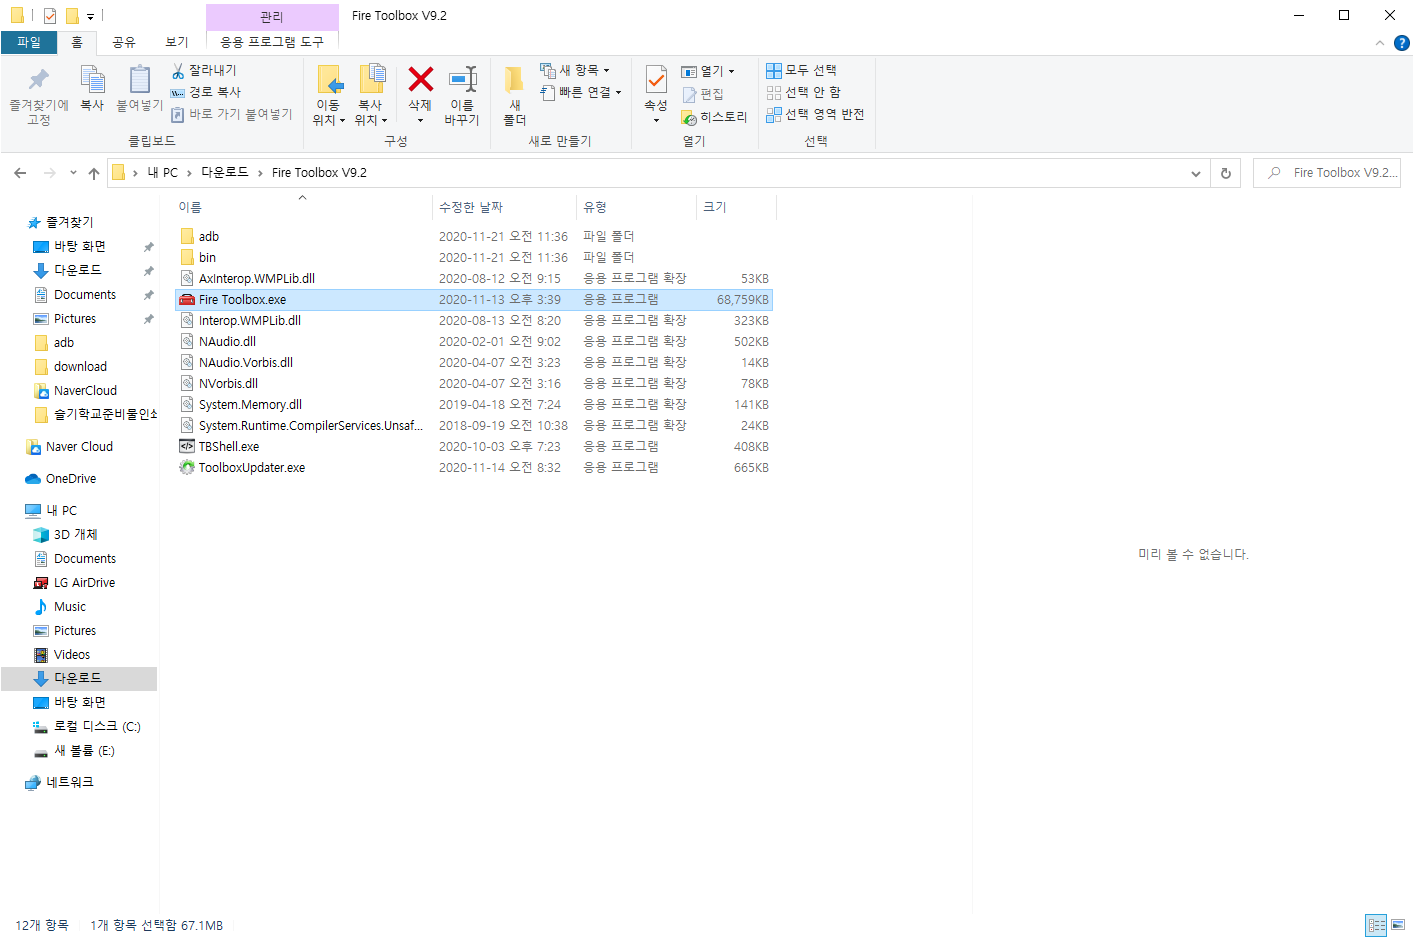This screenshot has height=938, width=1414.
Task: Switch to the View (보기) tab
Action: tap(177, 42)
